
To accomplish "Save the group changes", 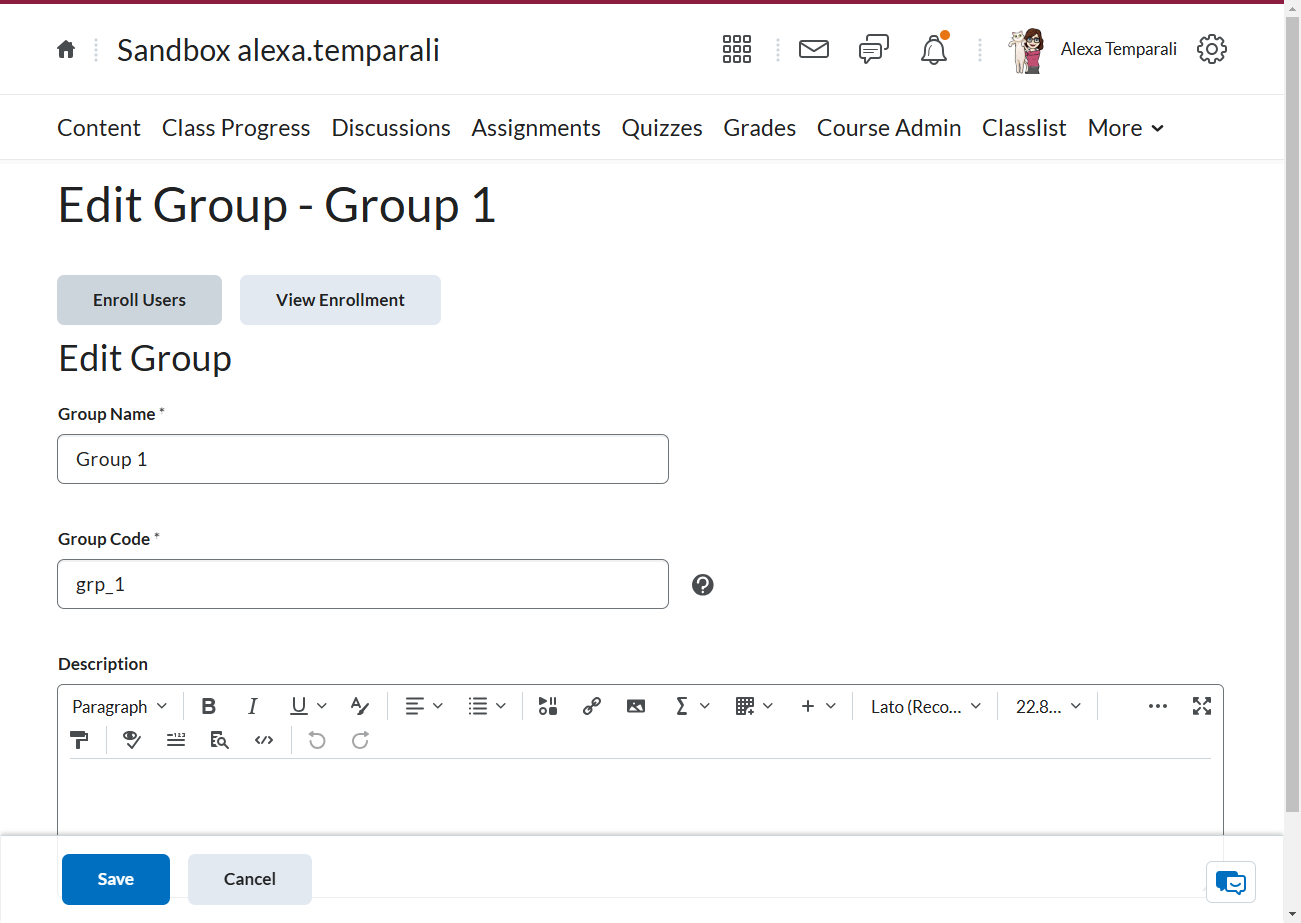I will (x=116, y=879).
